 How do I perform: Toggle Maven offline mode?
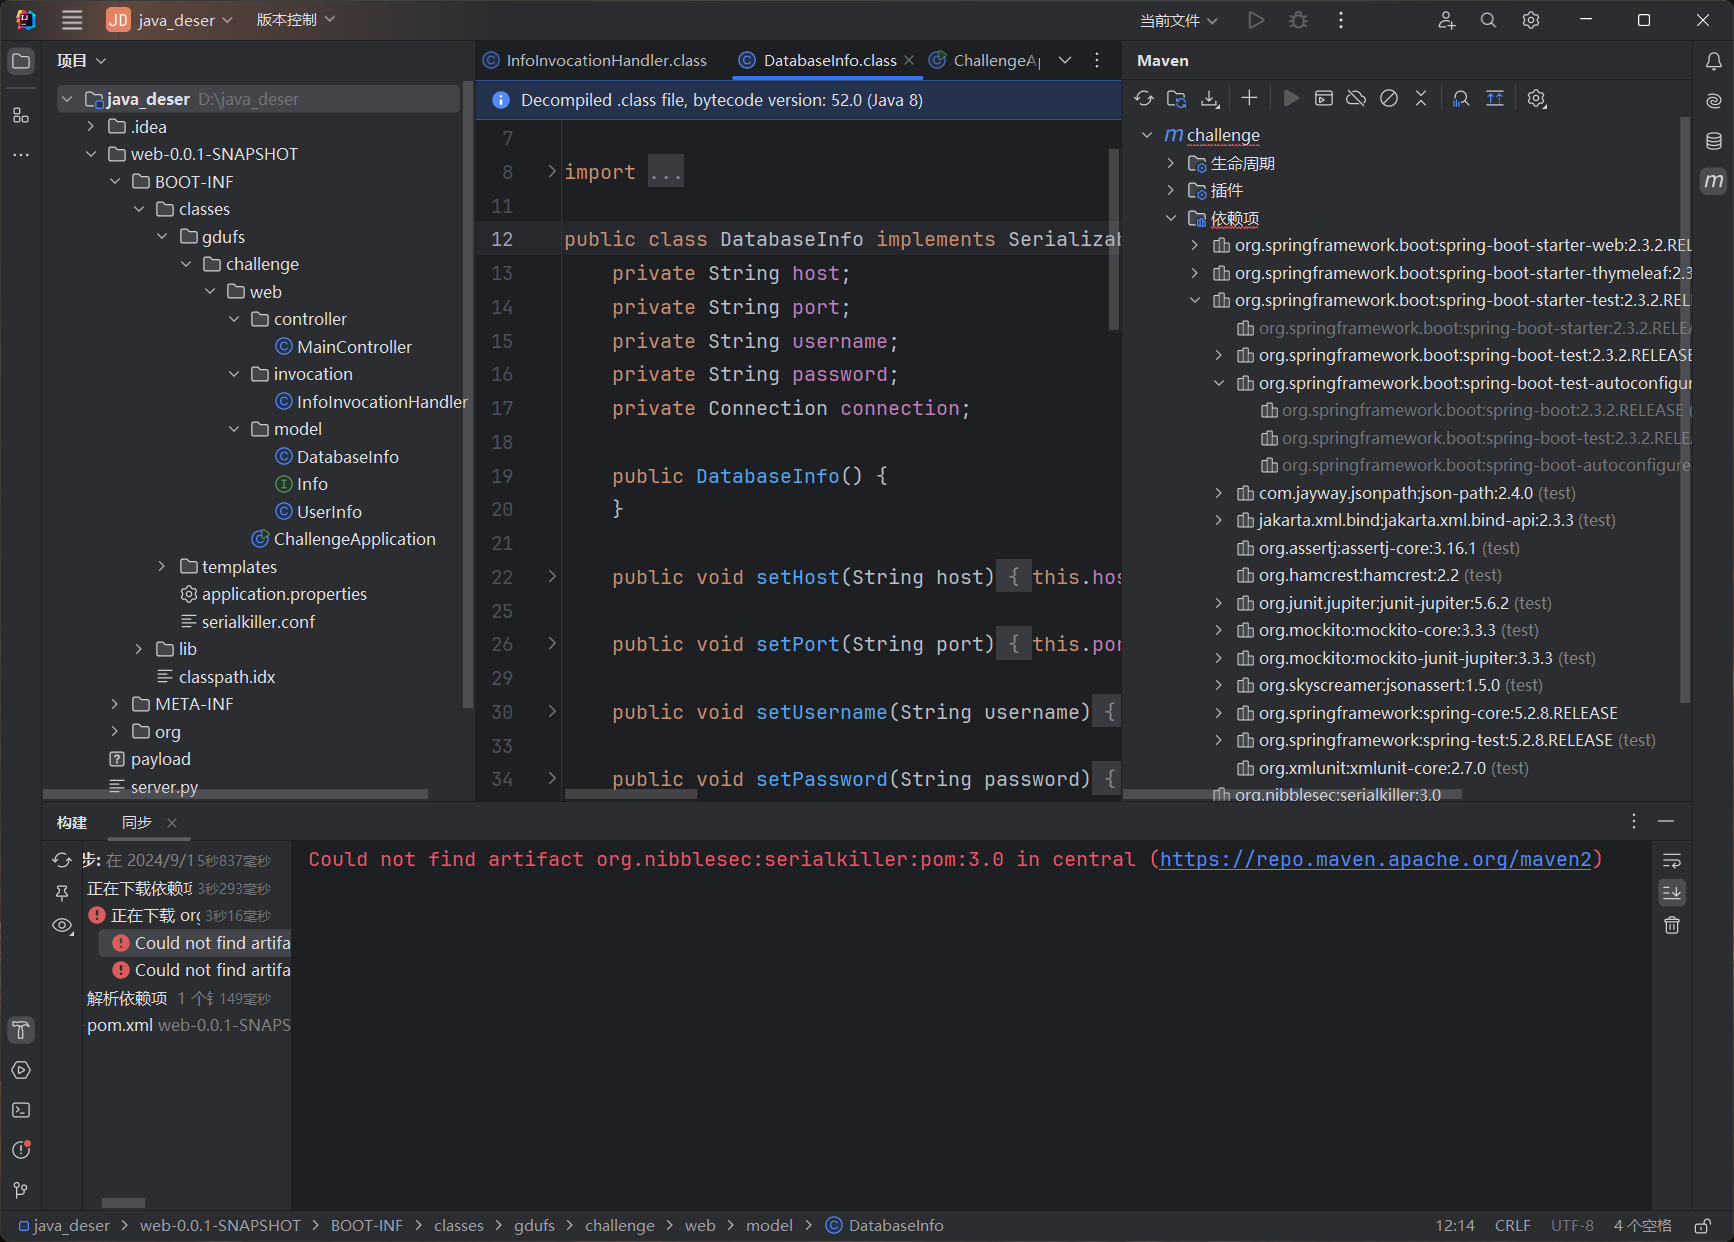point(1356,98)
